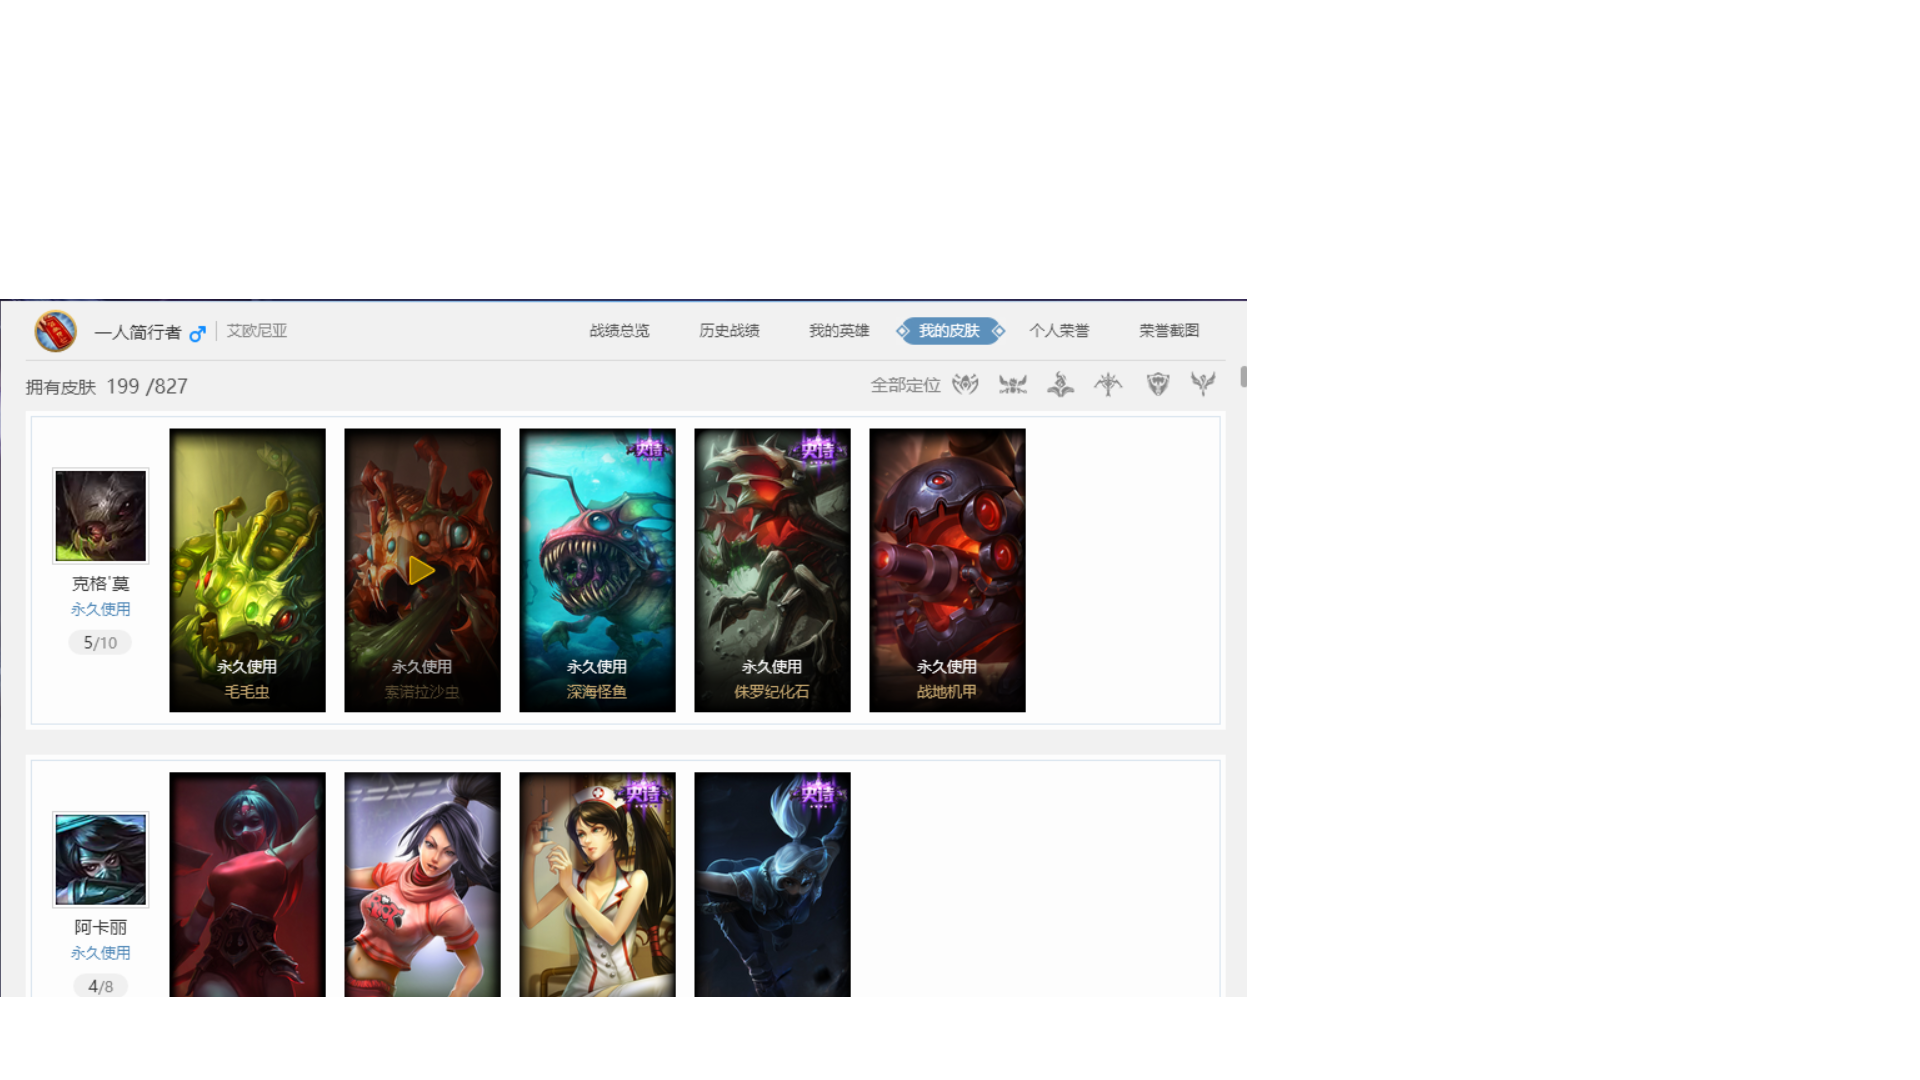Filter skins by the Mage flame icon
This screenshot has width=1920, height=1080.
pos(1060,385)
